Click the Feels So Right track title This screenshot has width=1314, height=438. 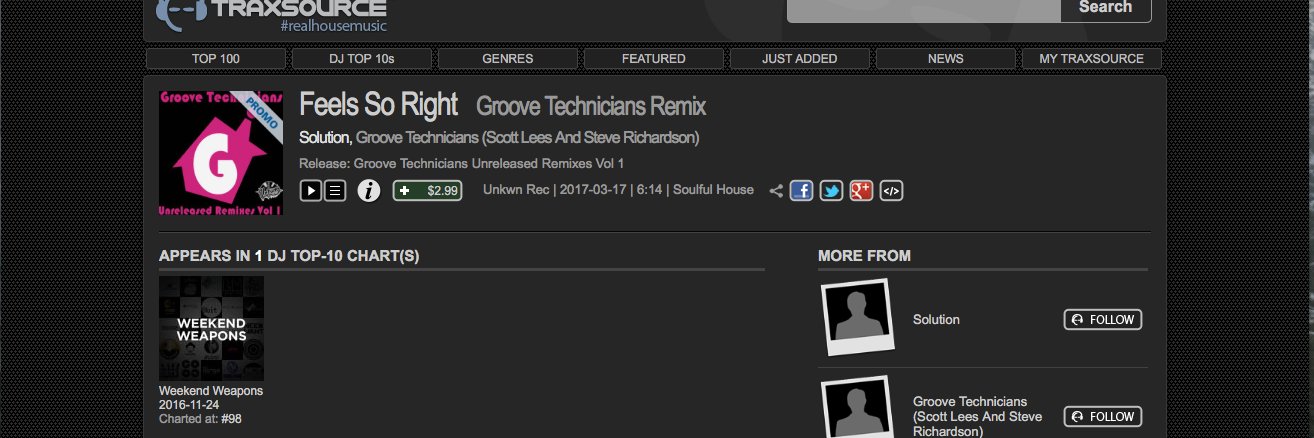(378, 104)
